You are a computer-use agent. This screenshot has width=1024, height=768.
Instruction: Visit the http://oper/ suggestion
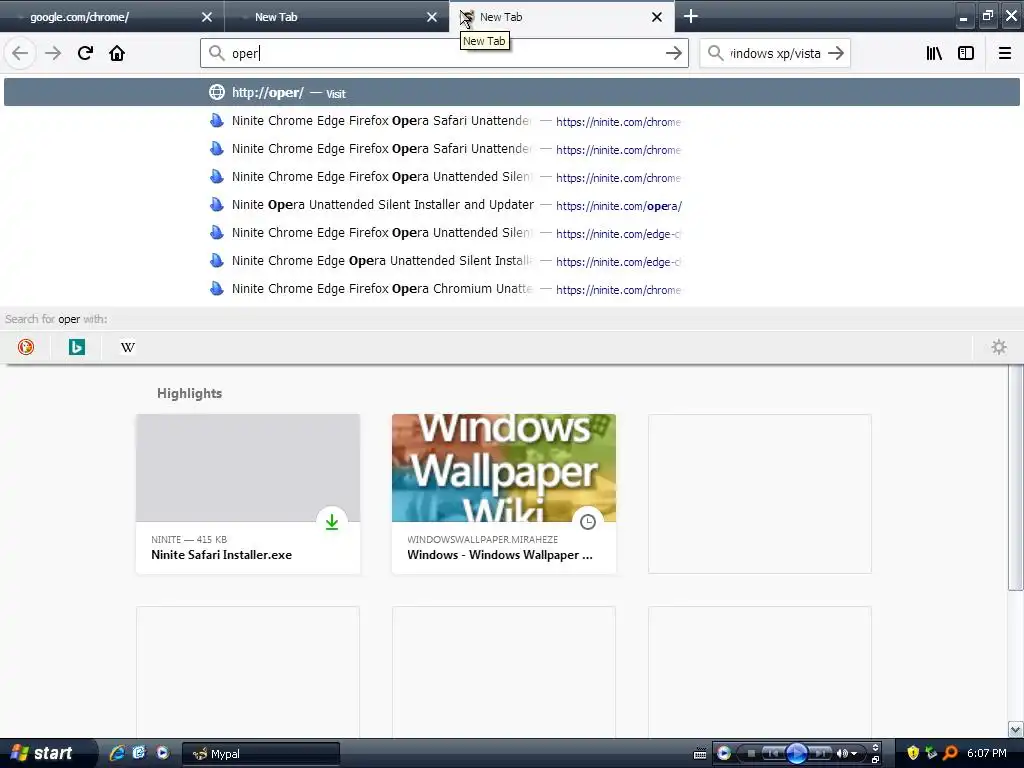(512, 92)
